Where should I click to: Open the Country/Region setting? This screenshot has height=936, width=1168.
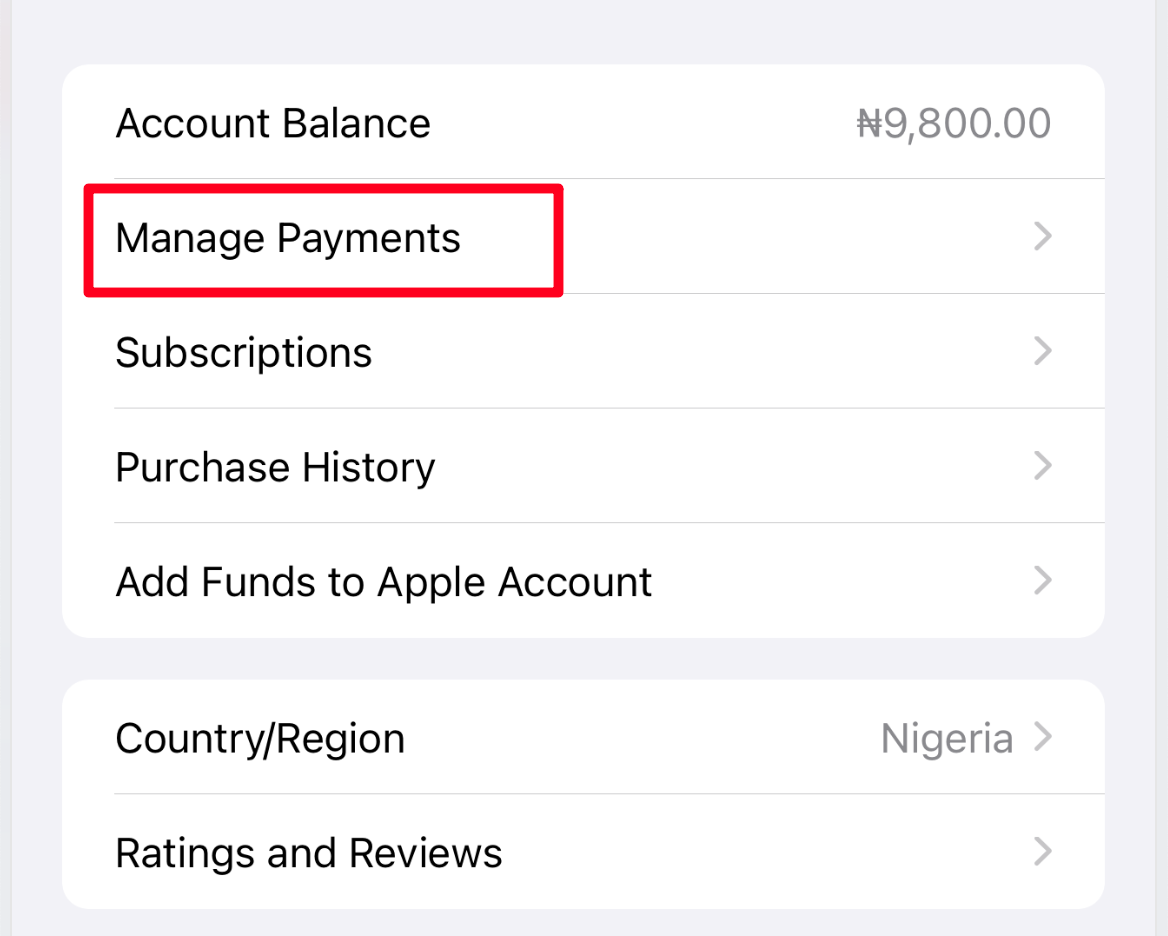pos(583,737)
